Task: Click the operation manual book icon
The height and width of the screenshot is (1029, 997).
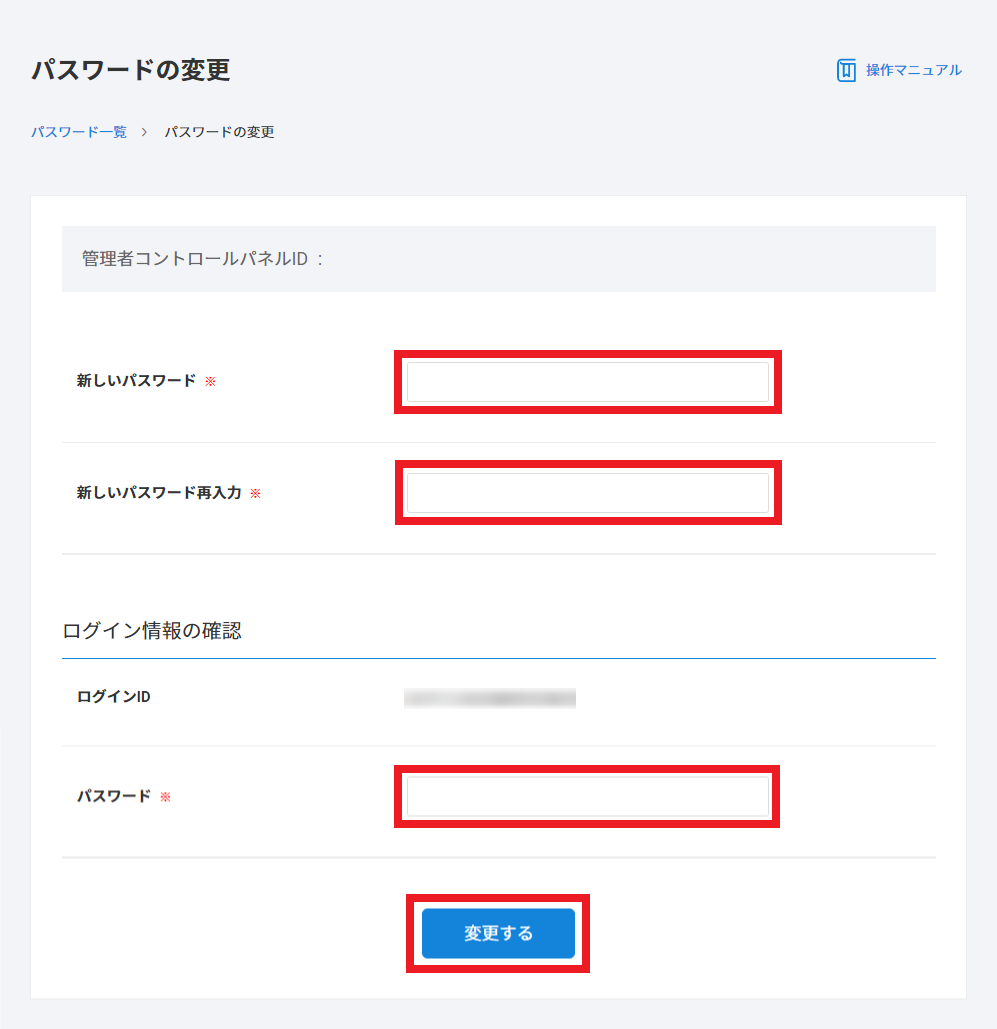Action: pos(846,70)
